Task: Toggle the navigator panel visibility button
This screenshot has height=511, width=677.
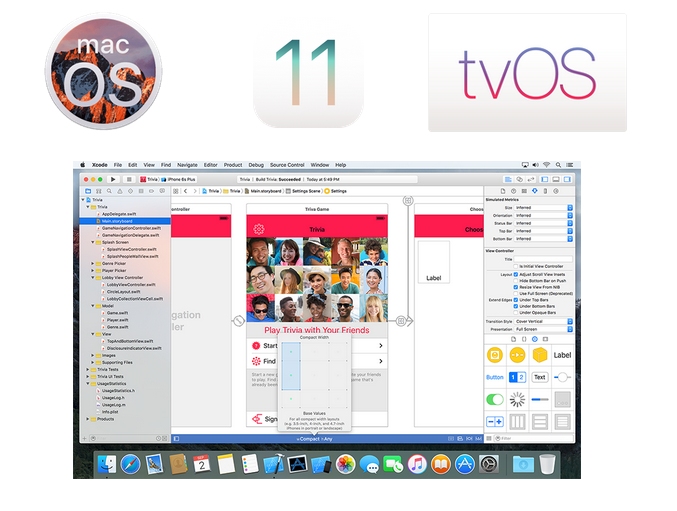Action: tap(545, 179)
